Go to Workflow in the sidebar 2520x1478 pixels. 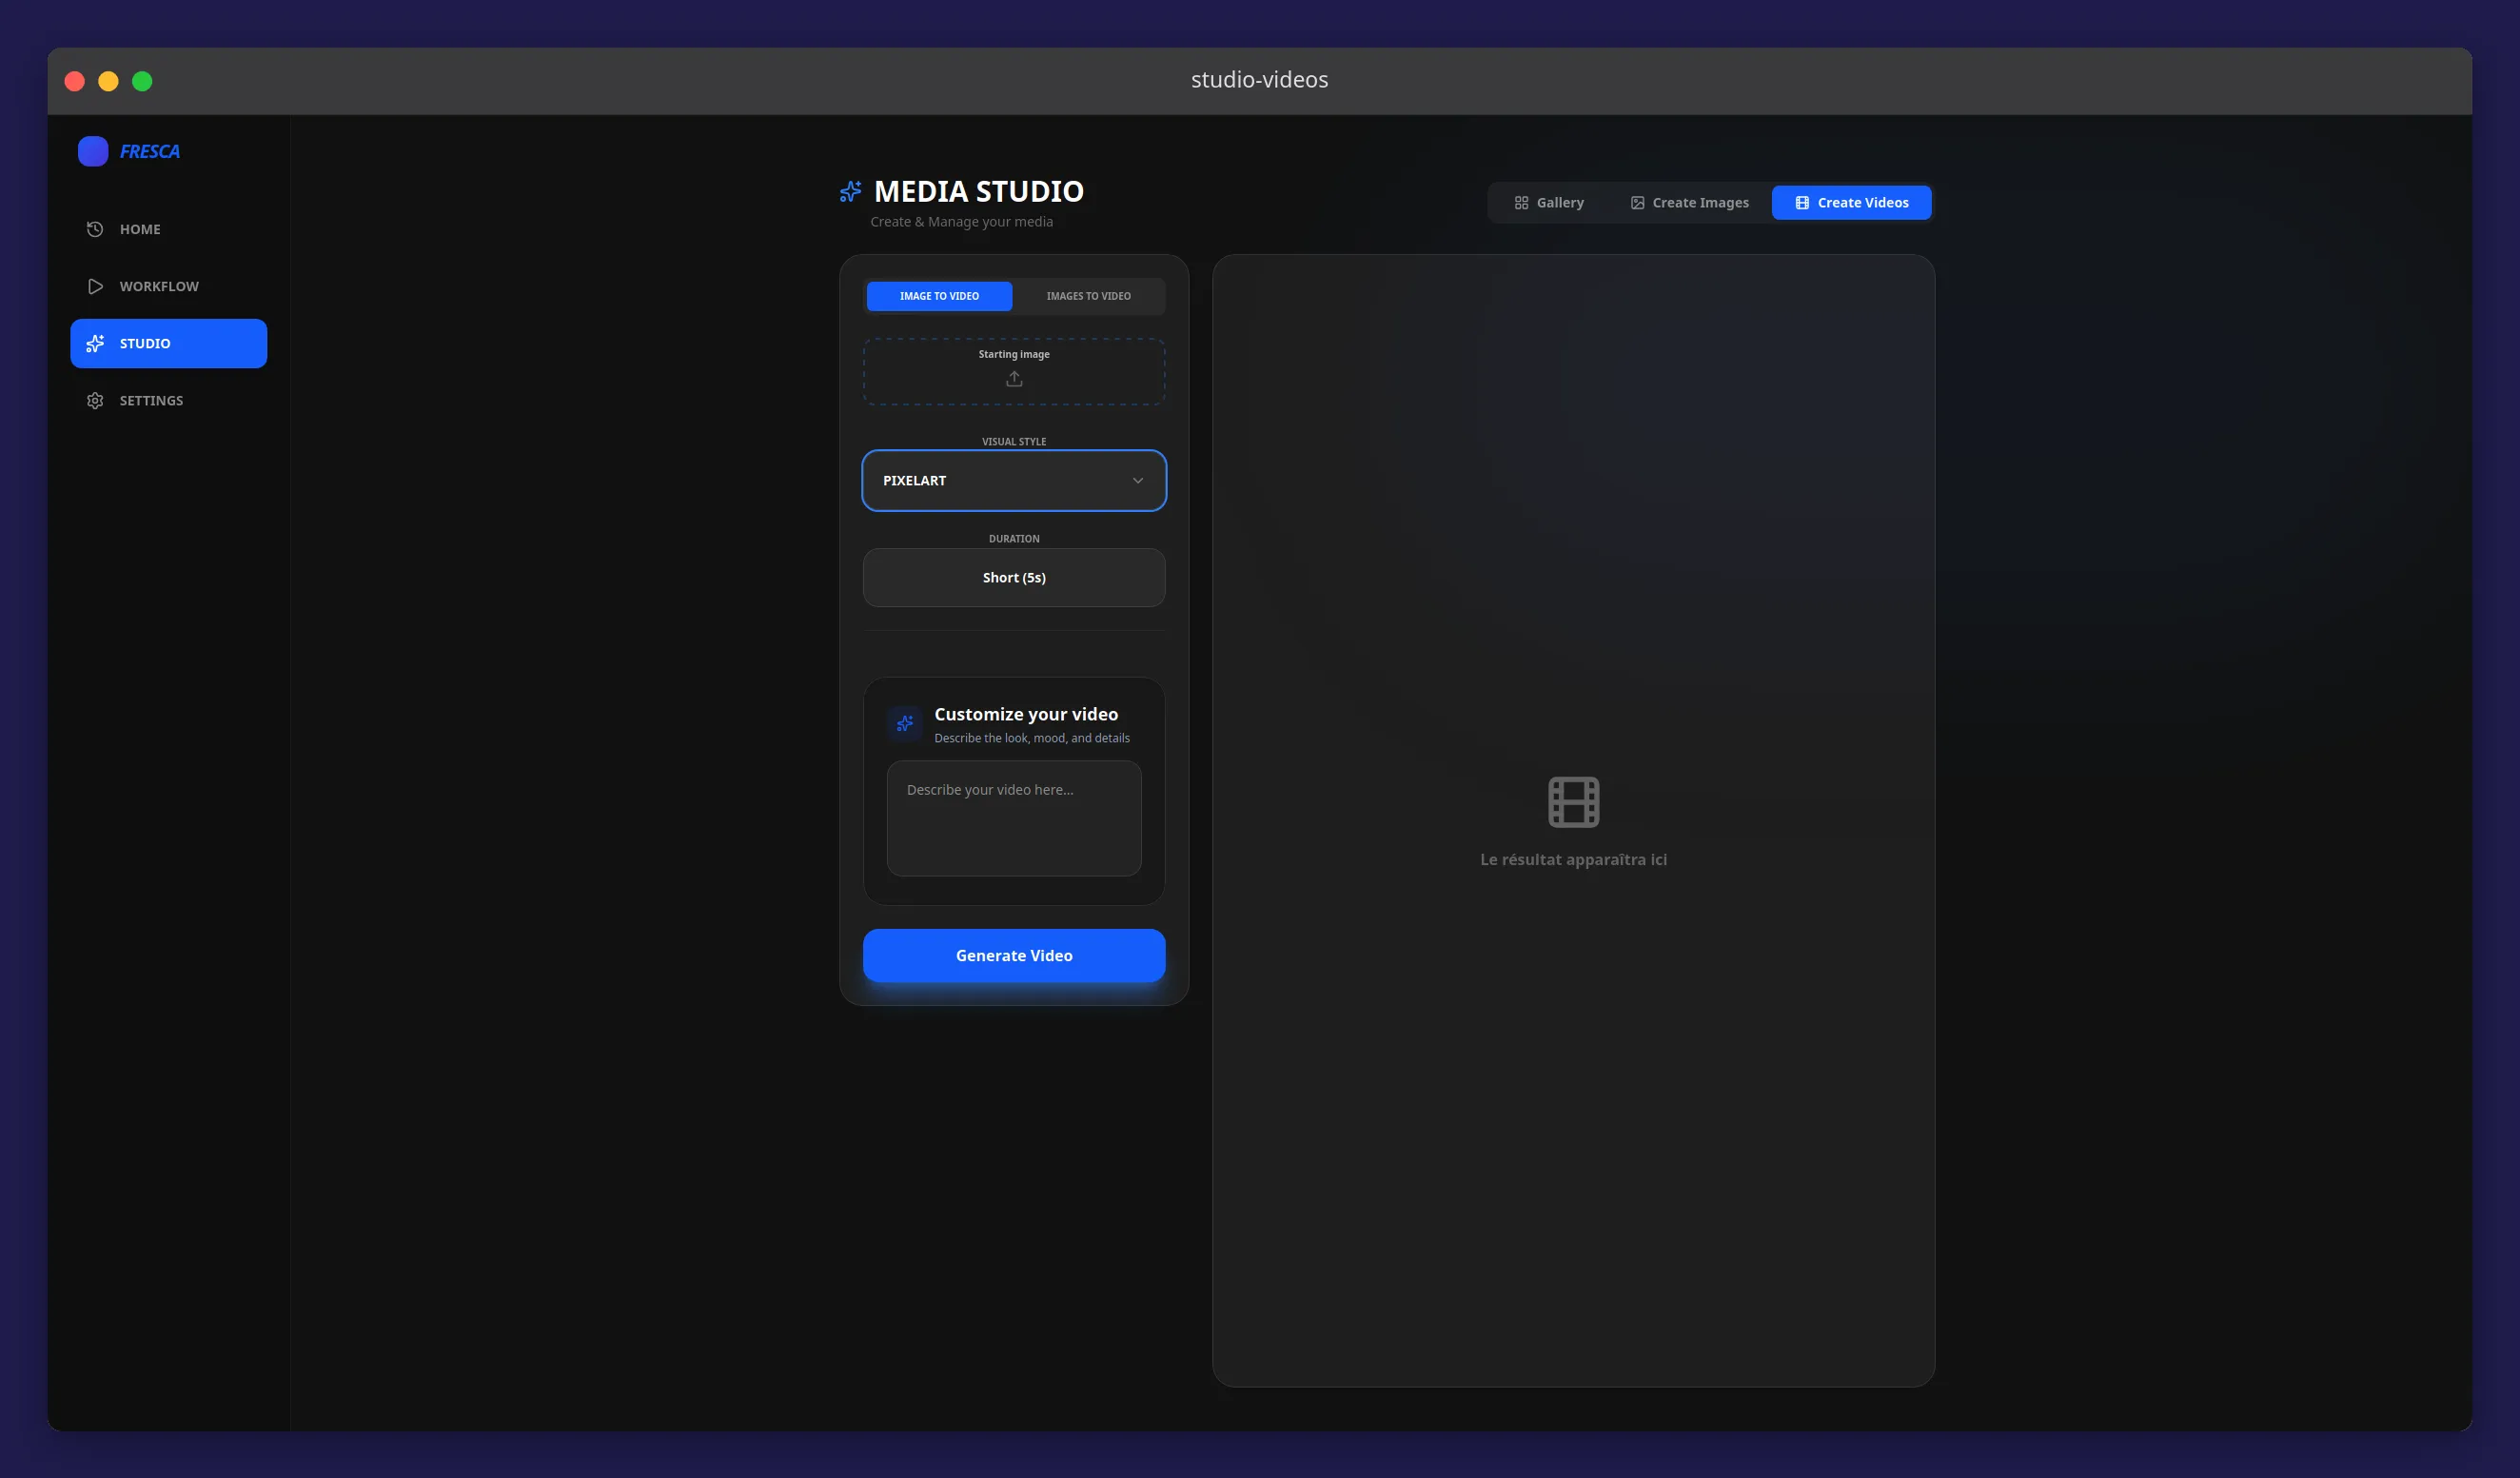tap(168, 286)
